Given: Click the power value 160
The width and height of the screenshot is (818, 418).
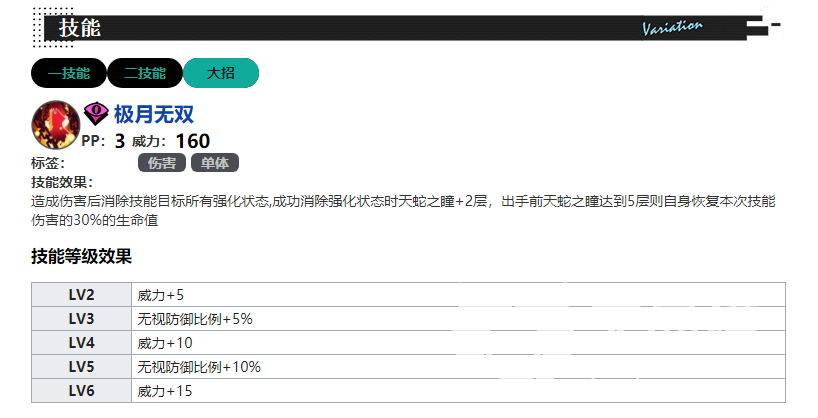Looking at the screenshot, I should (x=192, y=141).
